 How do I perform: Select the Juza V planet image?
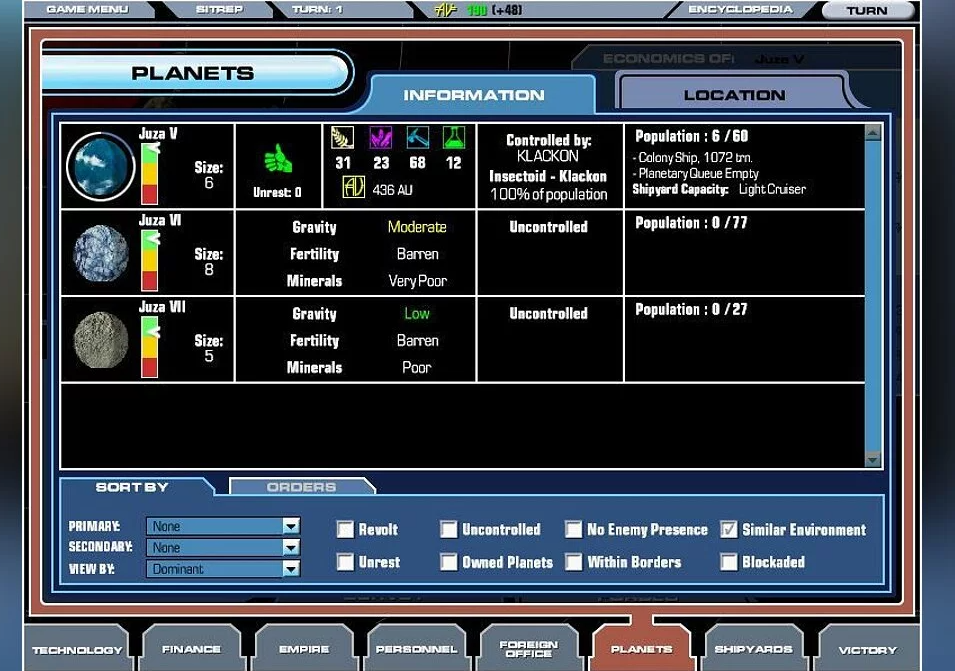pyautogui.click(x=101, y=166)
